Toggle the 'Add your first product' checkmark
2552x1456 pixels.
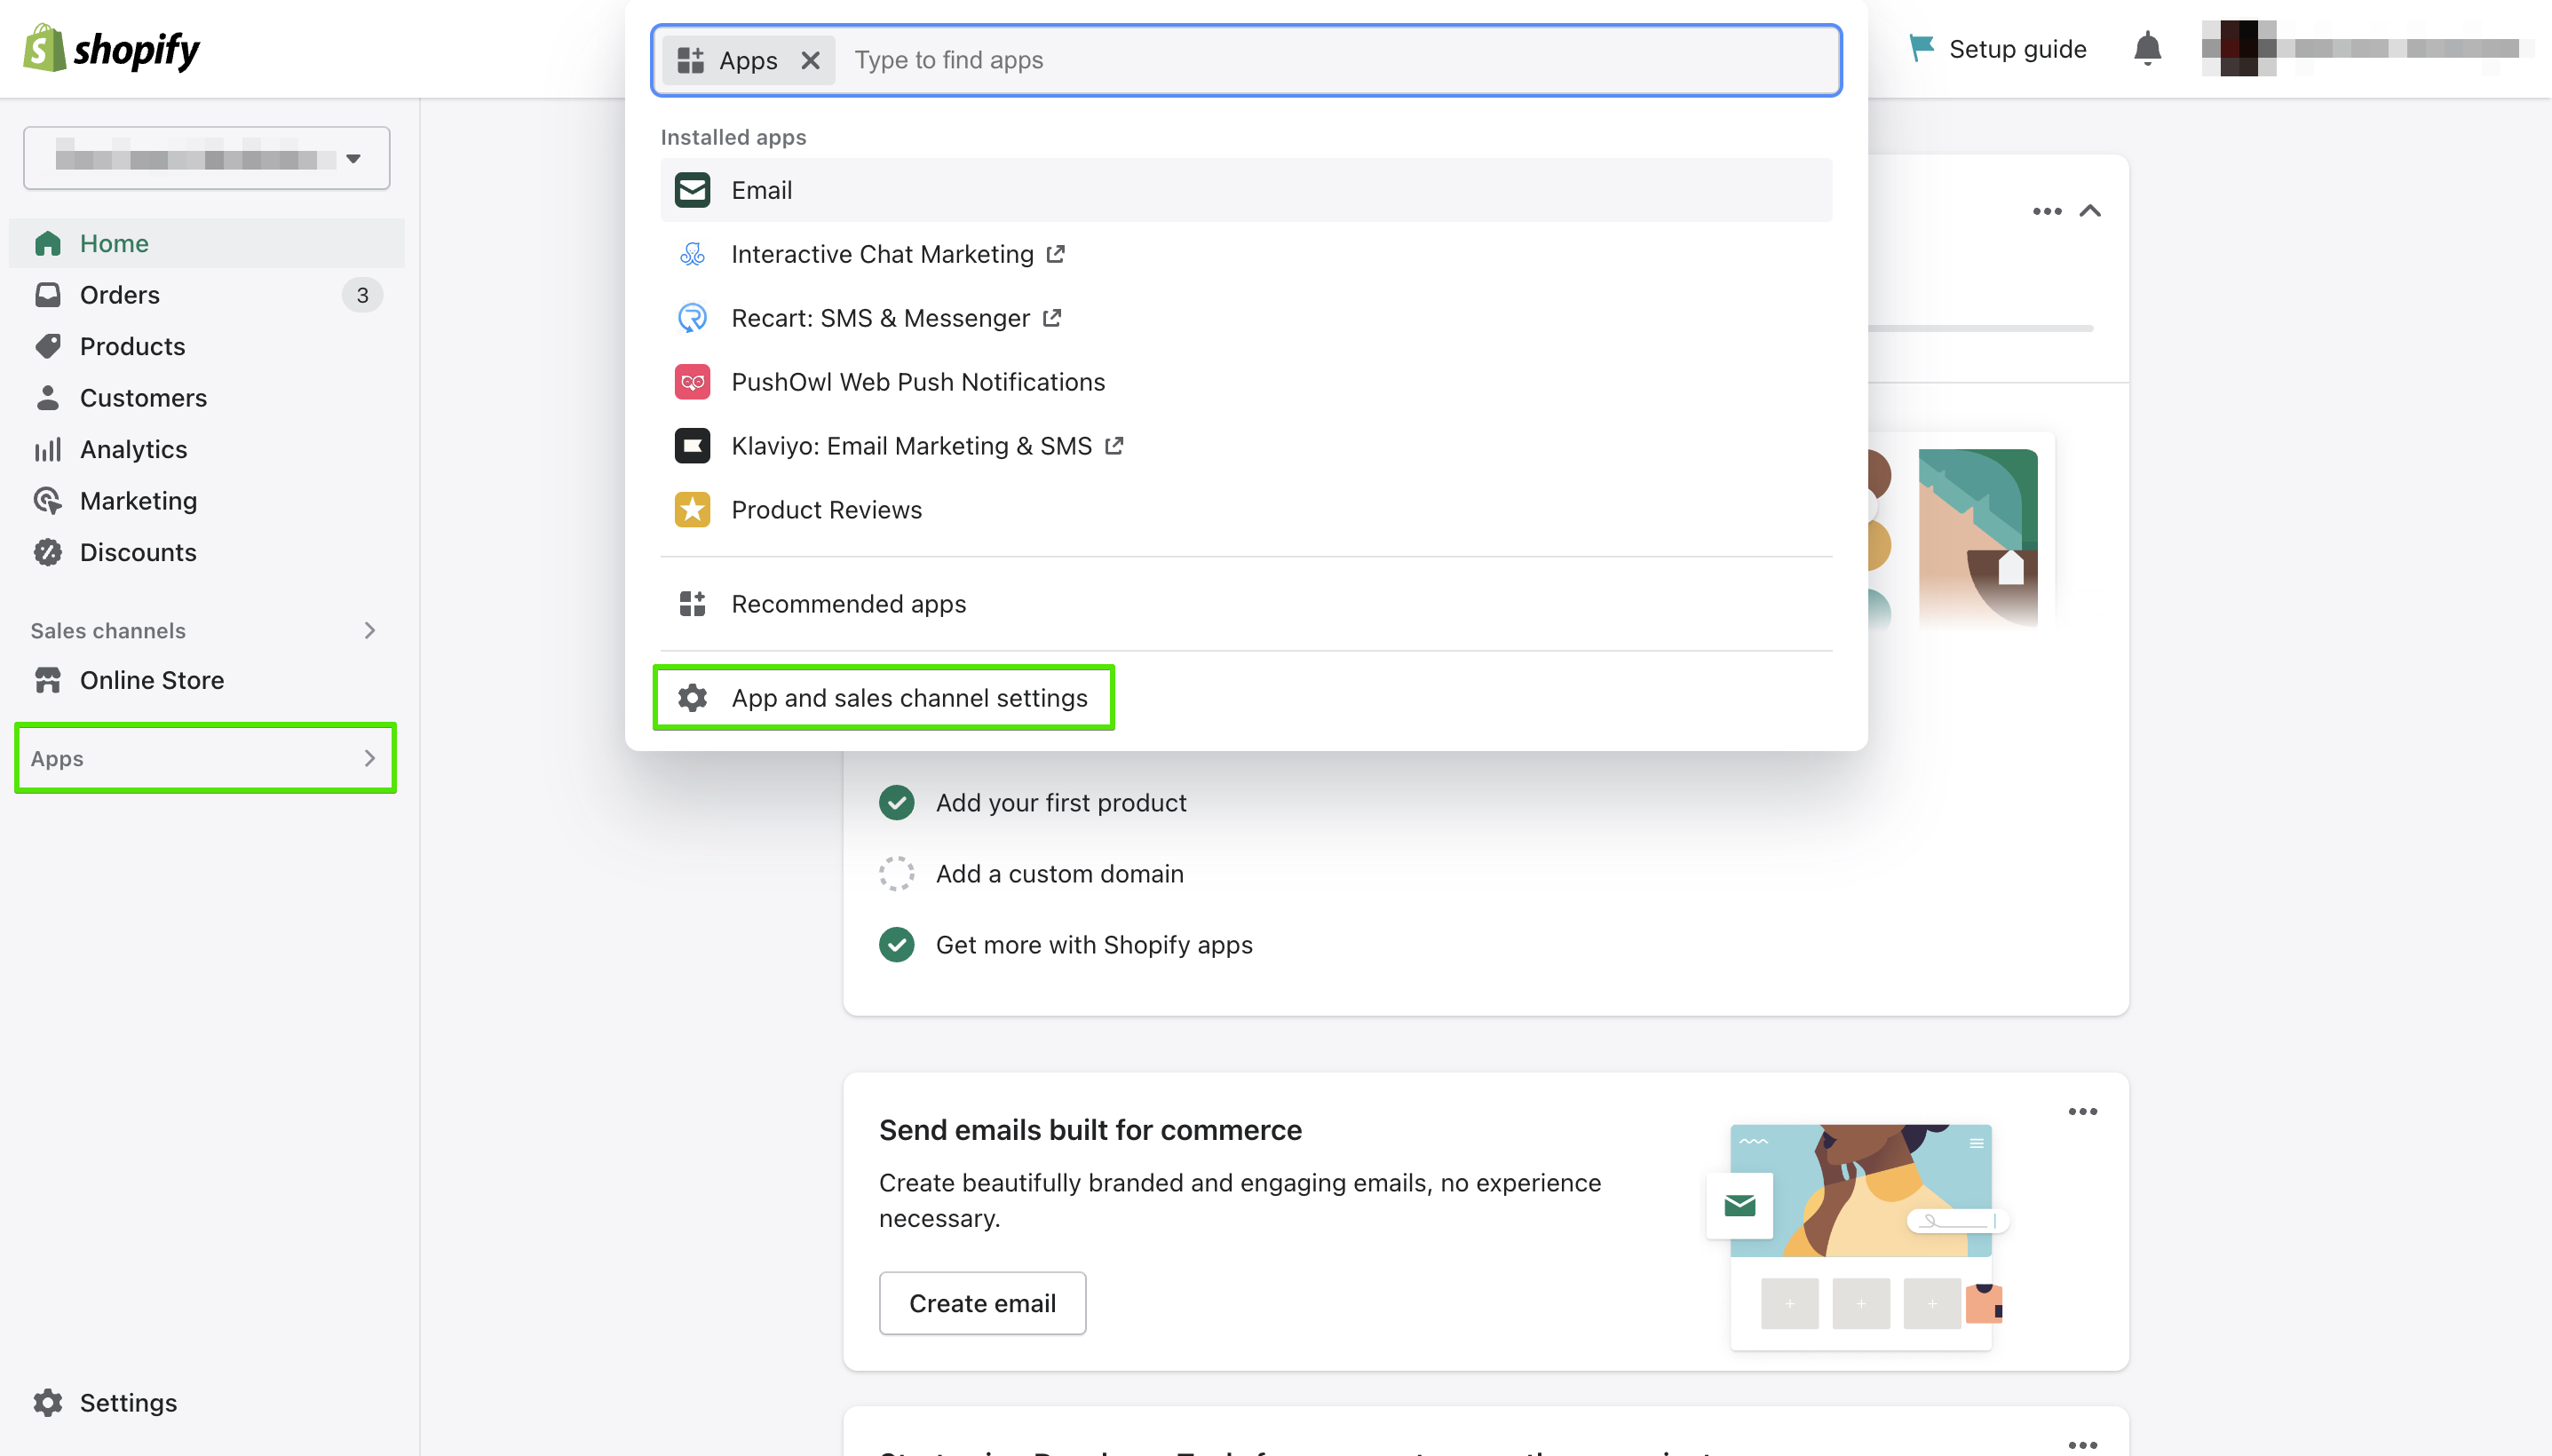click(x=897, y=803)
